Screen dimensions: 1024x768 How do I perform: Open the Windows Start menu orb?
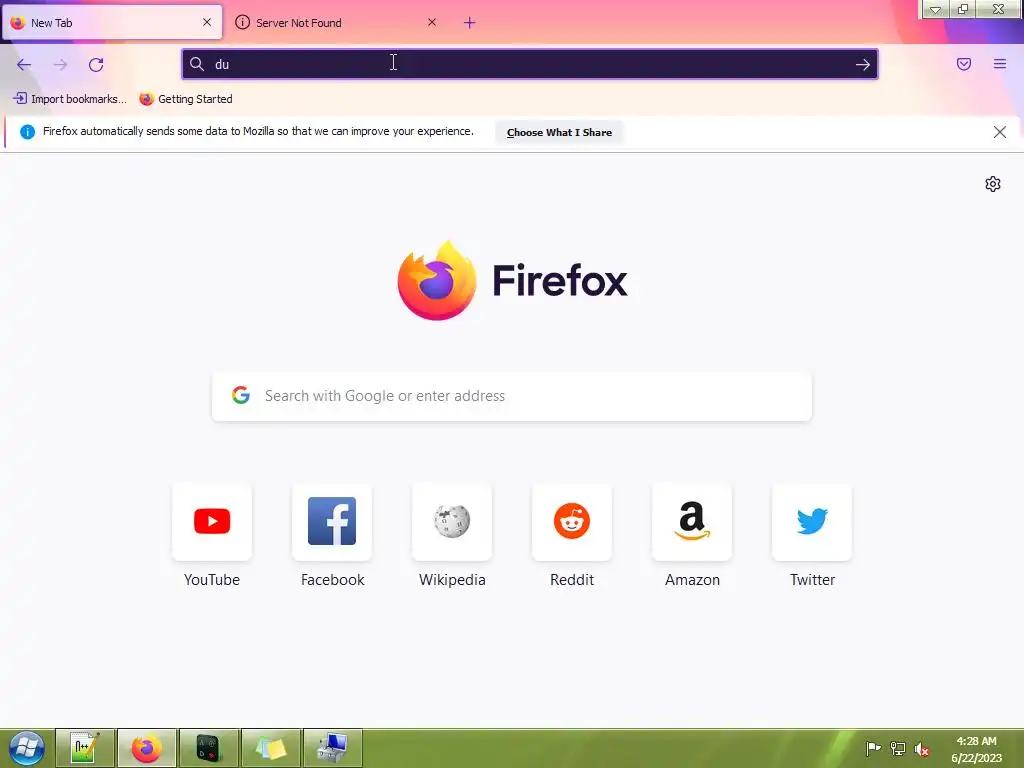pos(26,748)
